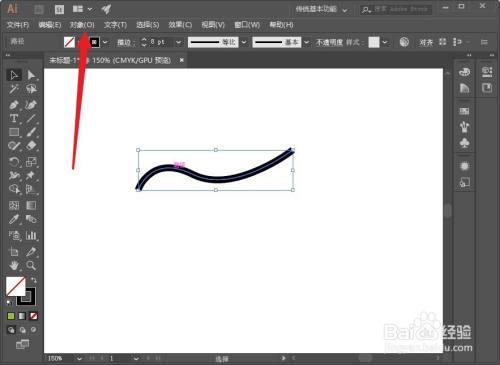Select the Slice tool
This screenshot has height=365, width=500.
[x=31, y=252]
